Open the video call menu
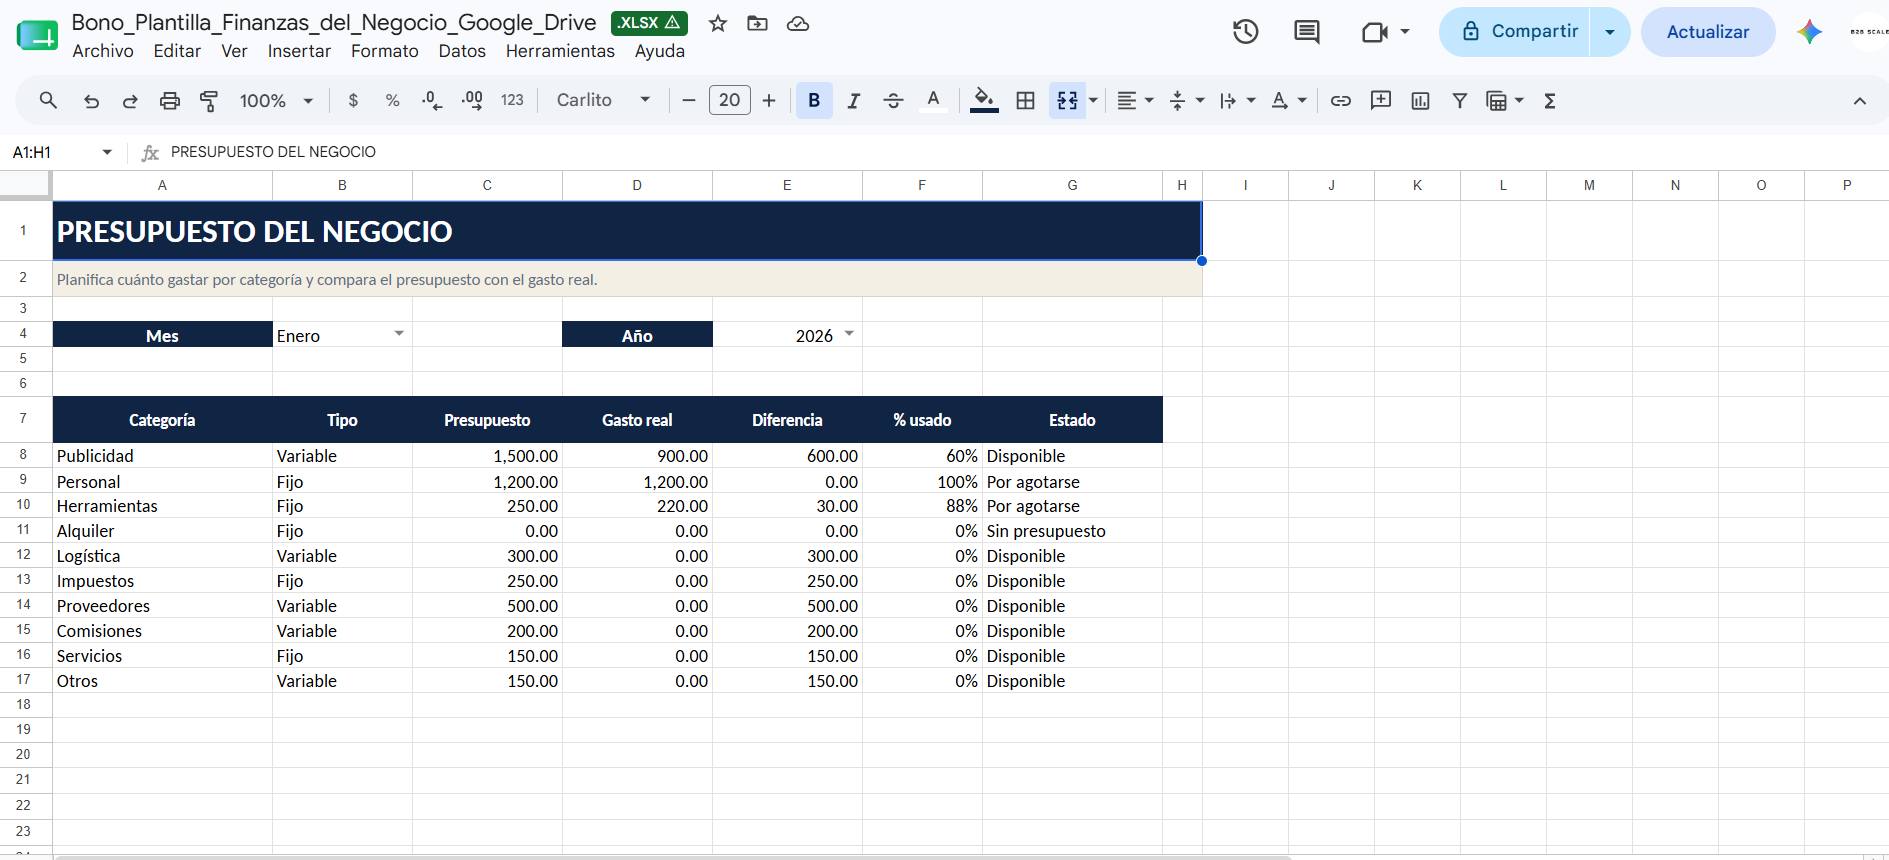 tap(1386, 32)
